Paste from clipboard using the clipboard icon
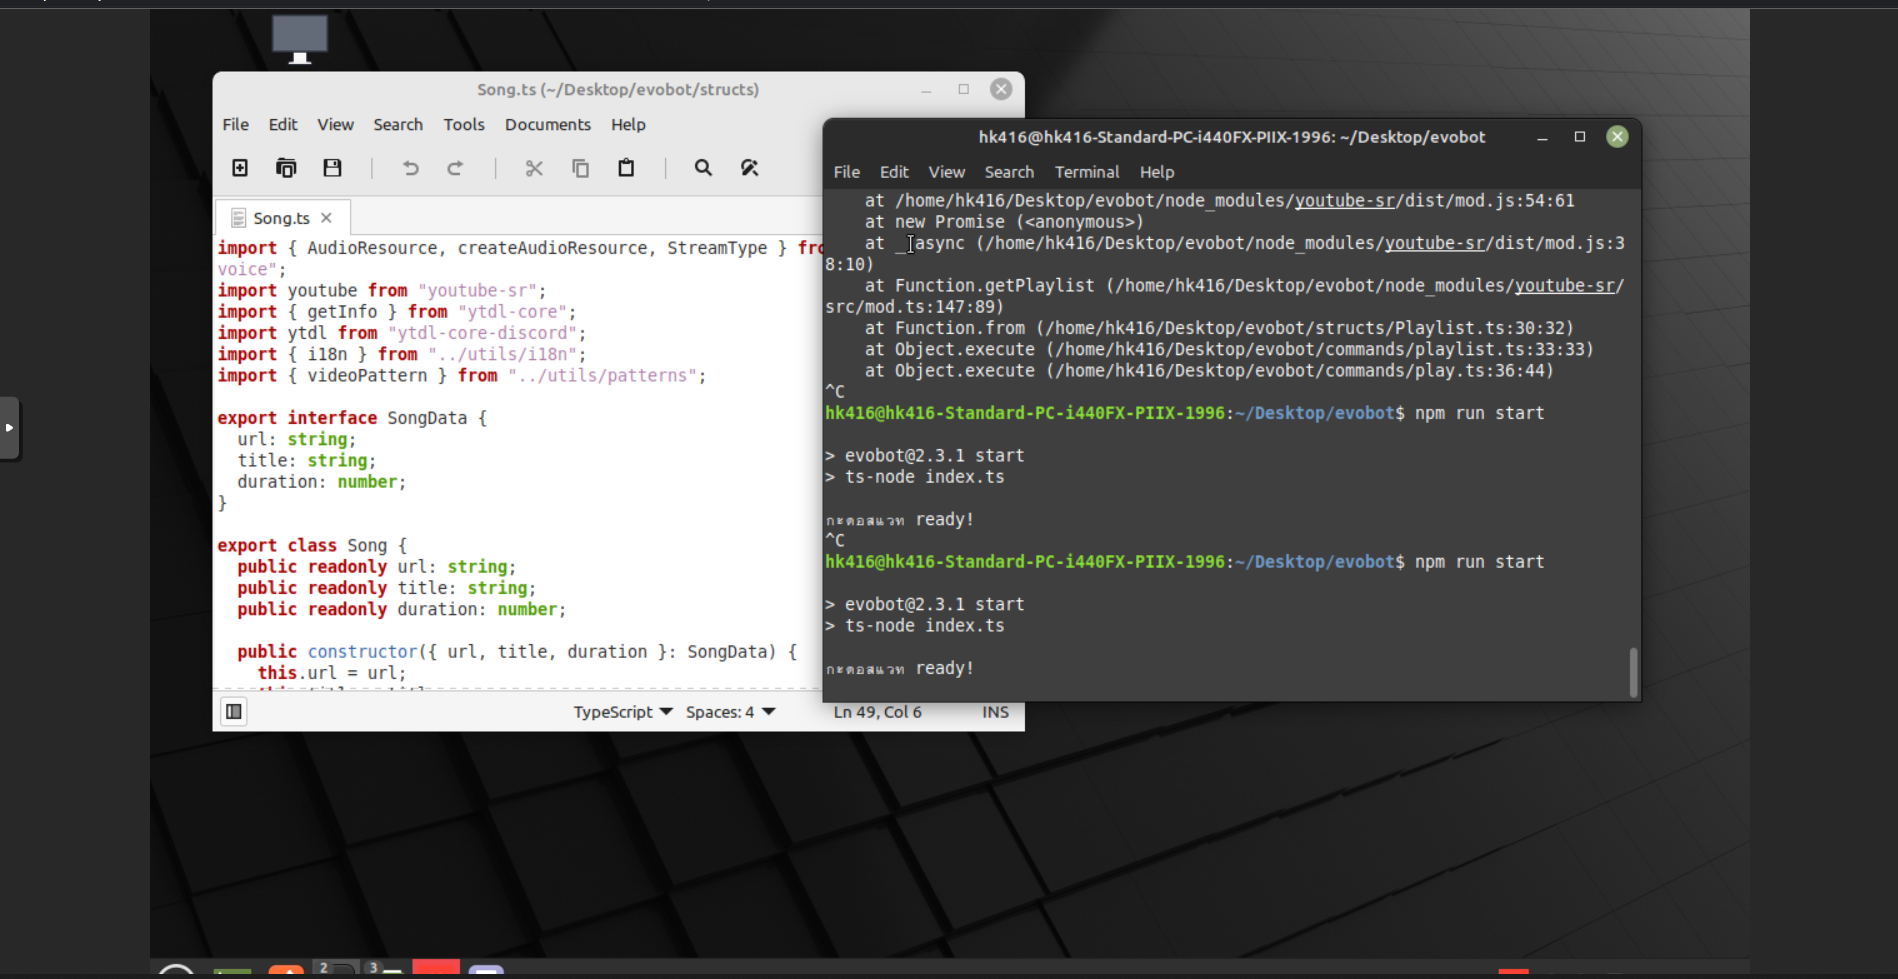The image size is (1898, 979). [x=626, y=168]
